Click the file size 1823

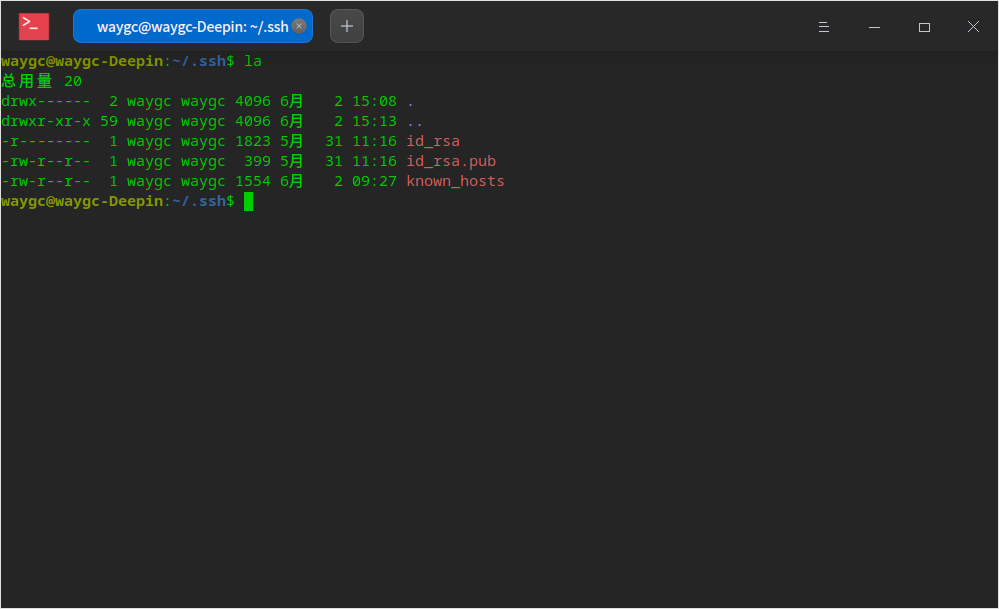253,141
